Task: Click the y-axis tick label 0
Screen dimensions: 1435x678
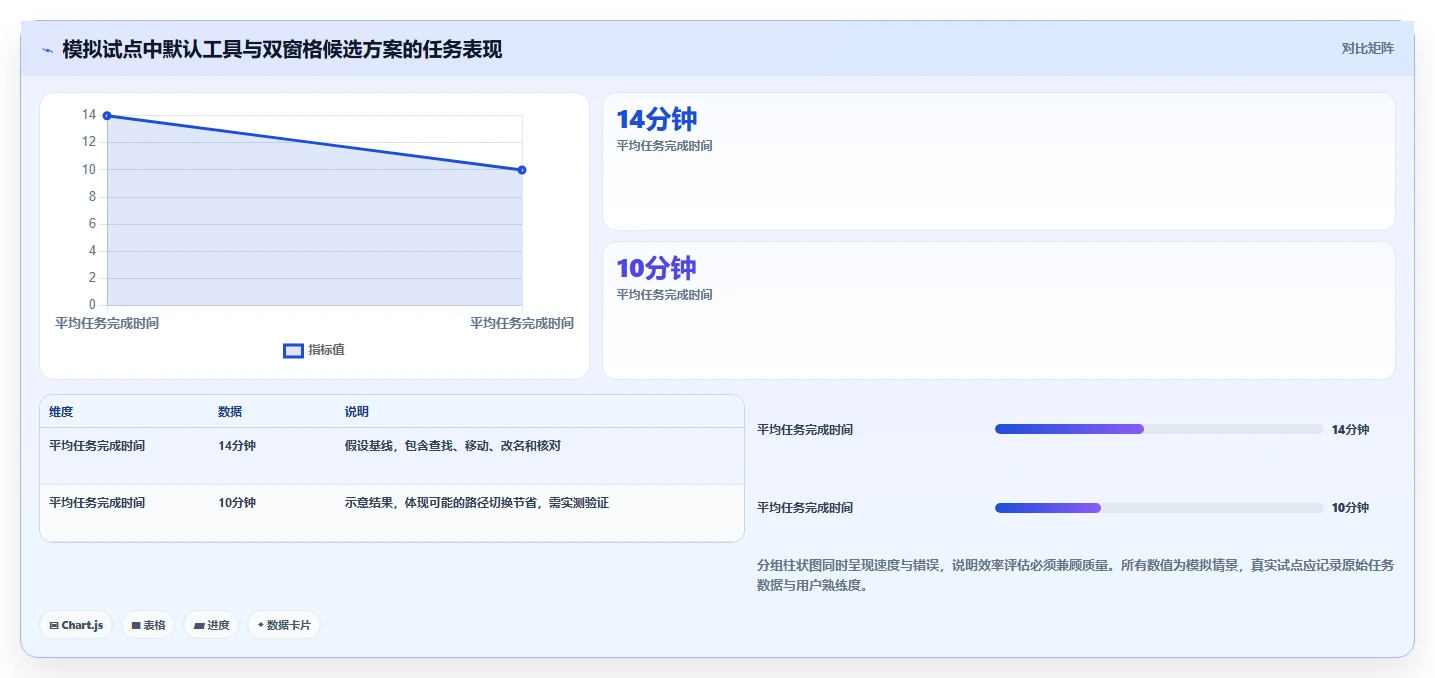Action: pyautogui.click(x=93, y=305)
